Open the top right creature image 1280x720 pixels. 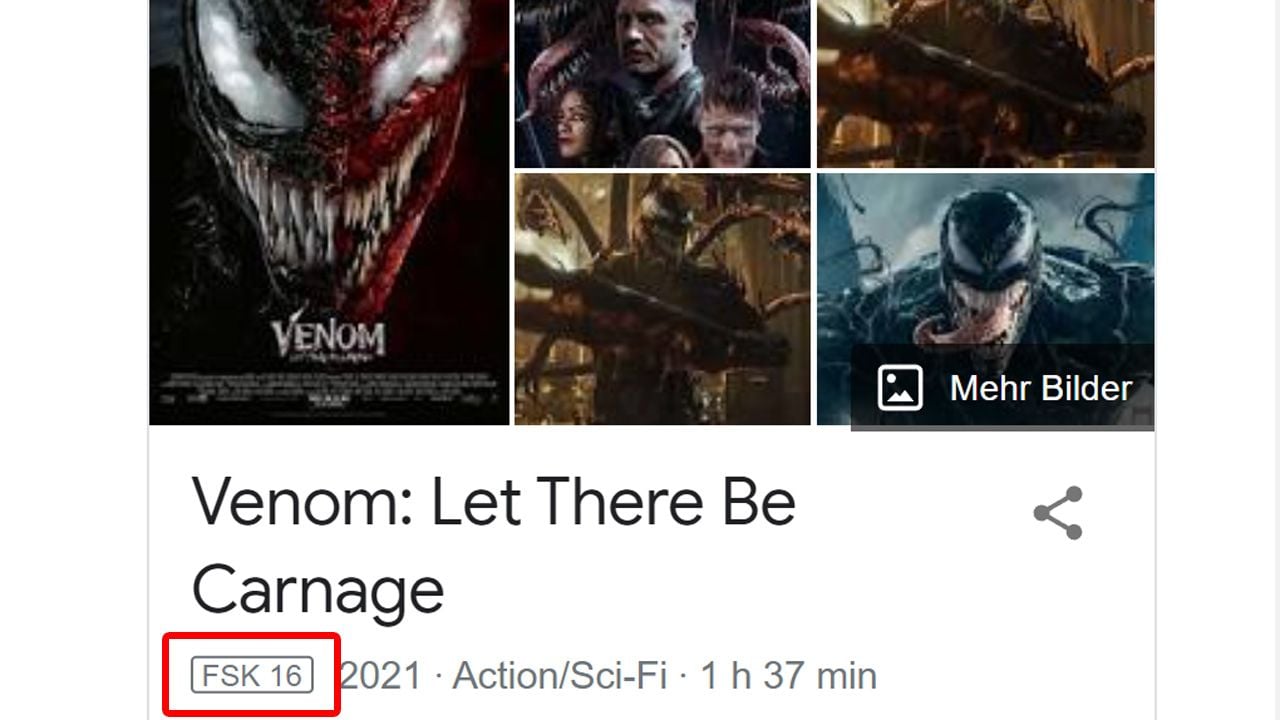click(985, 84)
